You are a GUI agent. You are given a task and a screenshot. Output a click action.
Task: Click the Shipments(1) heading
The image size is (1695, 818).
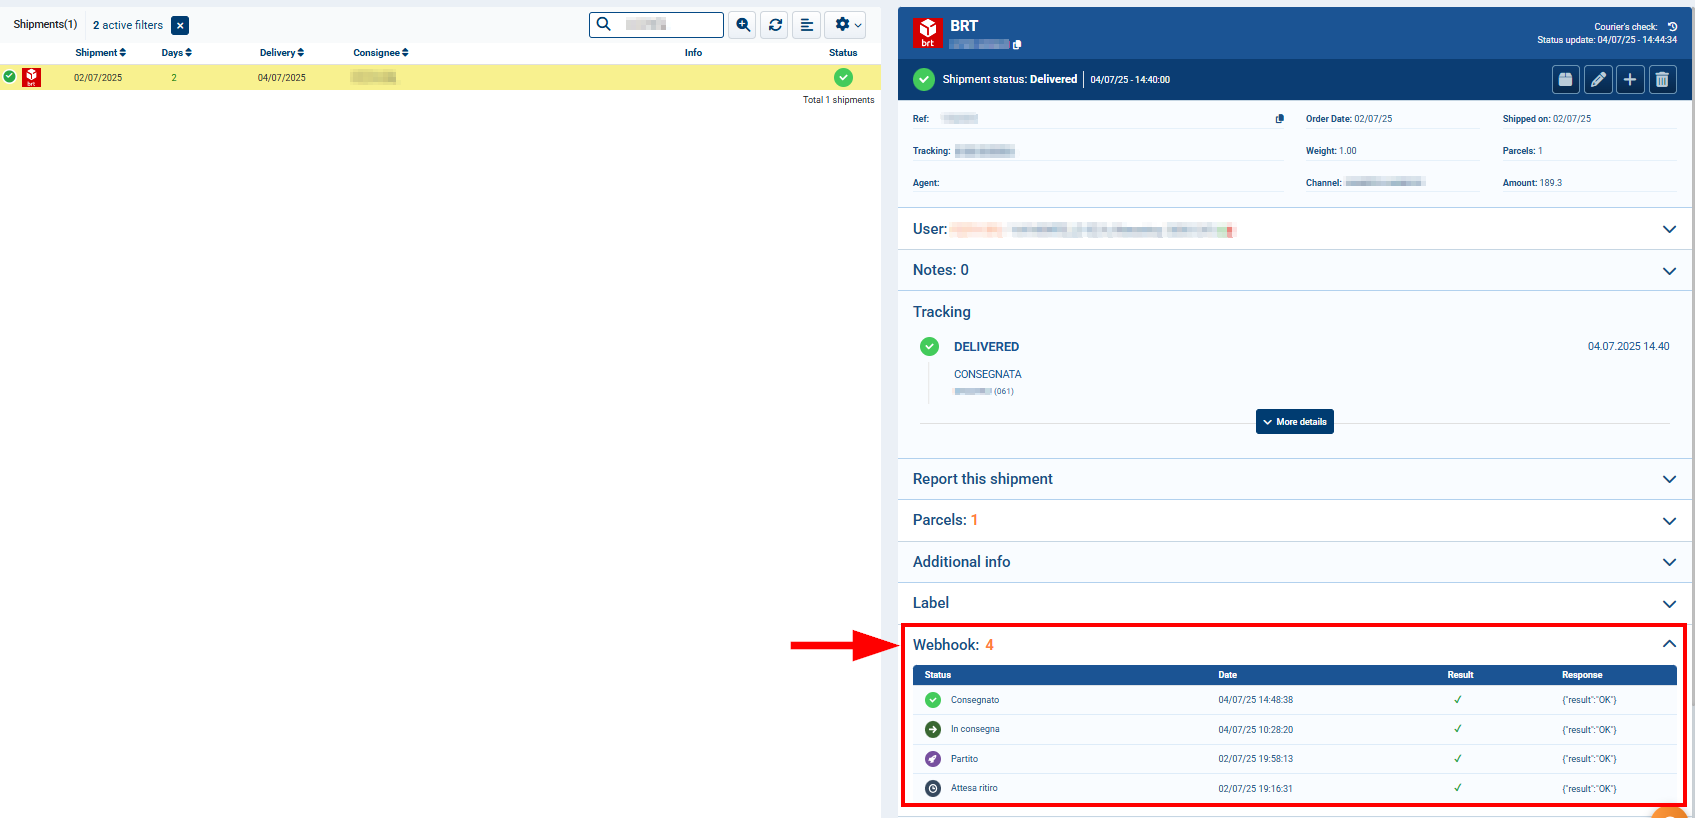pos(45,24)
